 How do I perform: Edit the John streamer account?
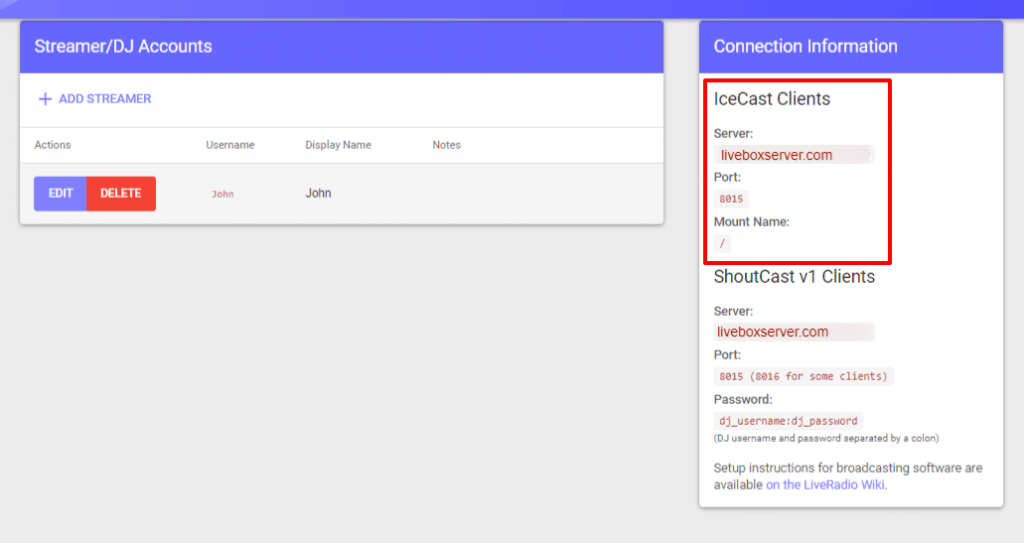60,193
